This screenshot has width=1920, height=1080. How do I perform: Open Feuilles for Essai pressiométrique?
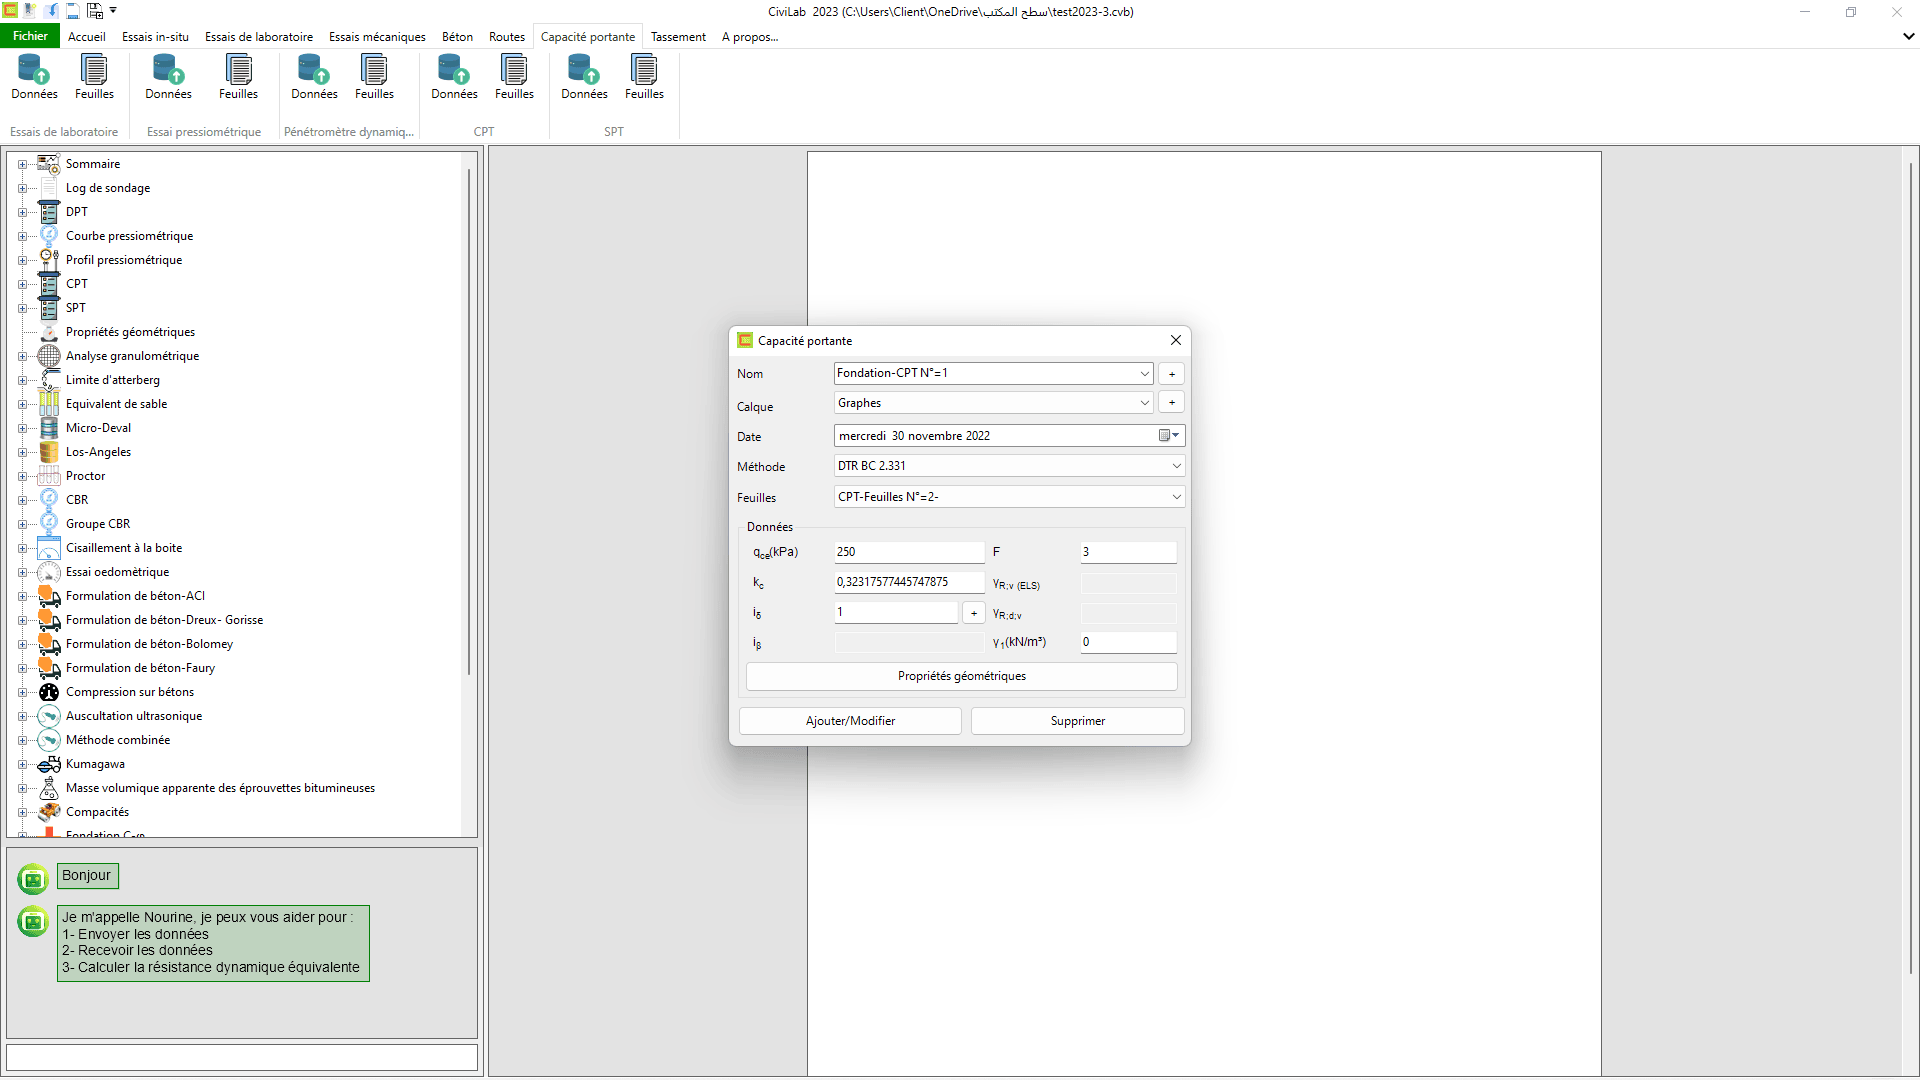tap(238, 78)
